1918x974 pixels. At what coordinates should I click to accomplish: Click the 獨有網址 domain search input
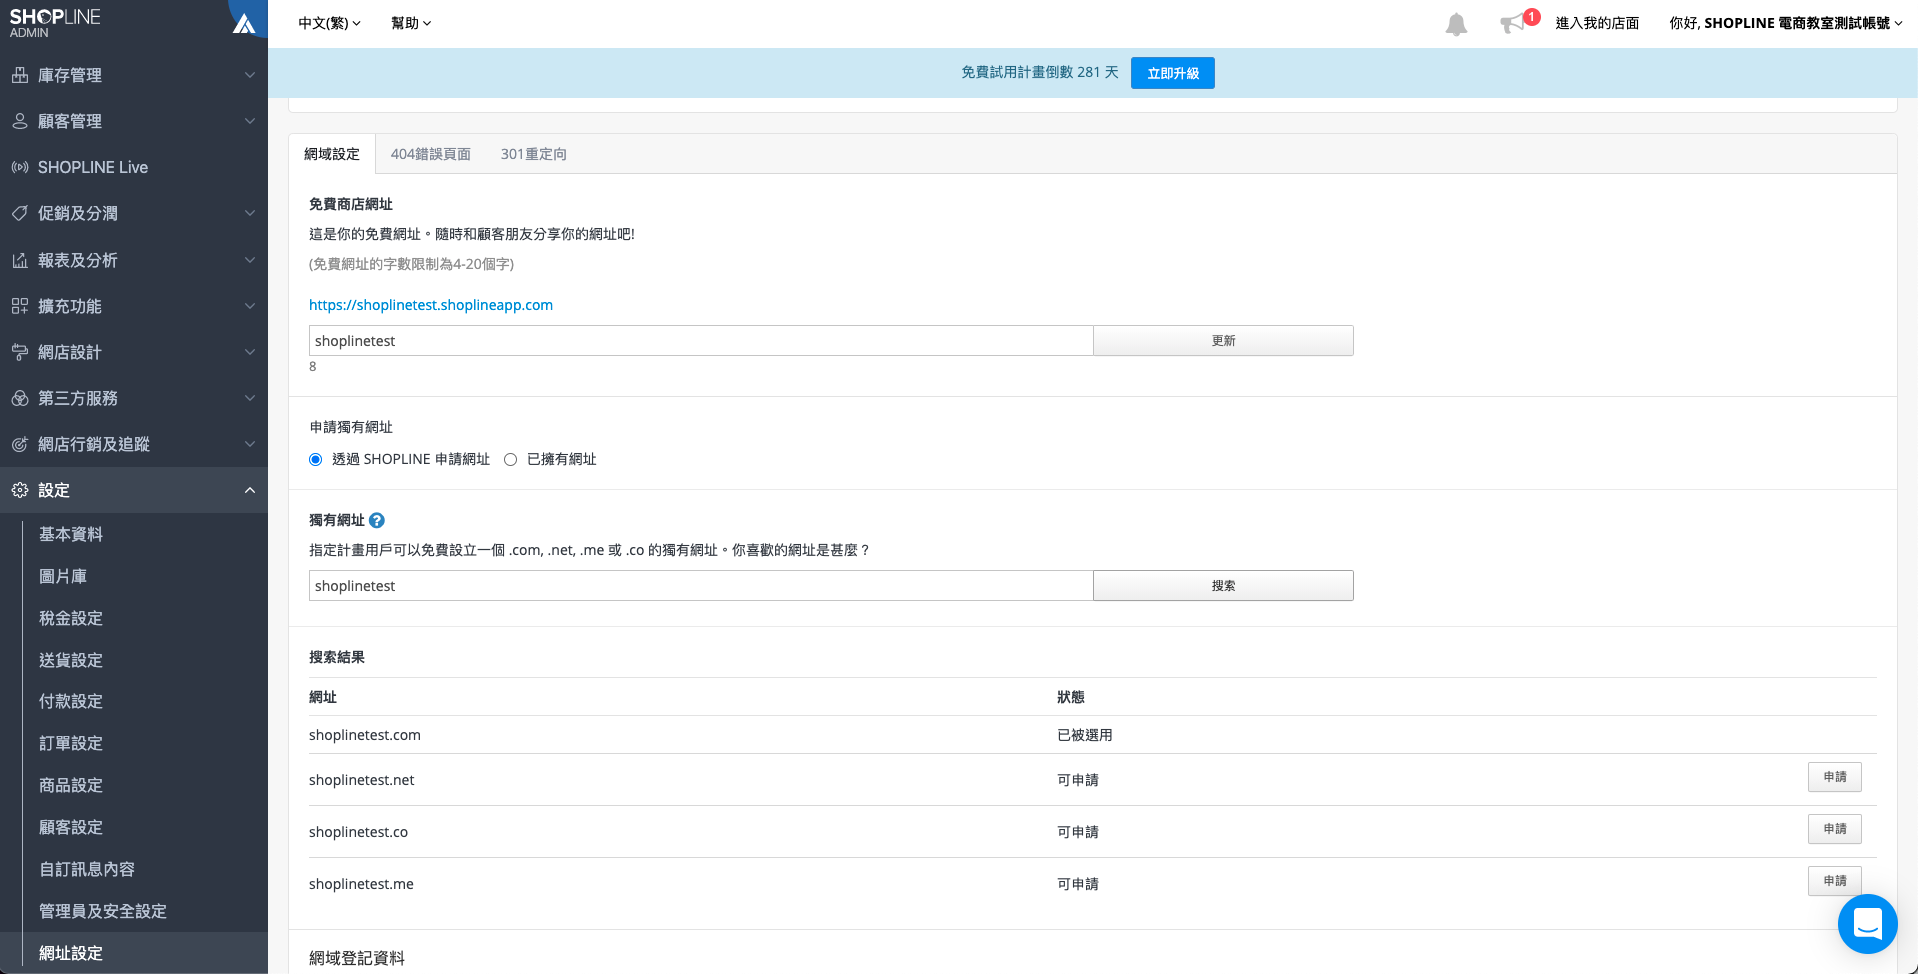pyautogui.click(x=701, y=586)
